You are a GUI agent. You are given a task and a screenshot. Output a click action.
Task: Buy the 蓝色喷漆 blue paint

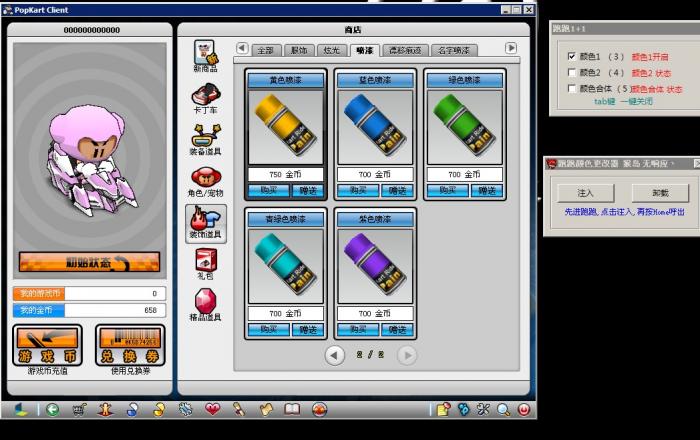click(x=358, y=191)
